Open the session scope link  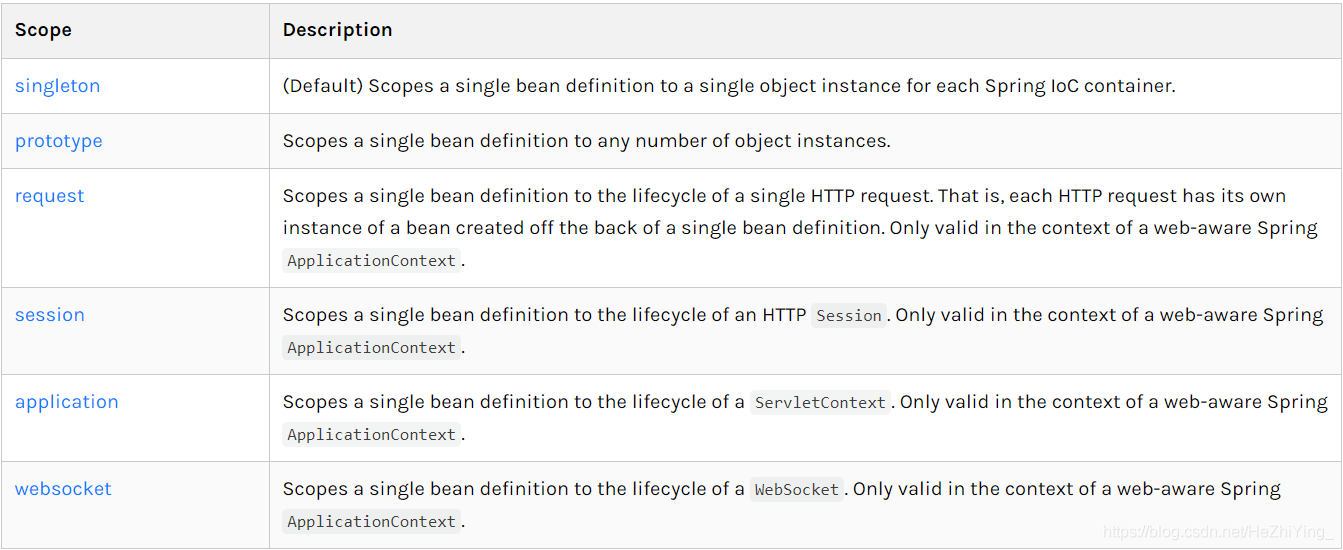point(49,315)
